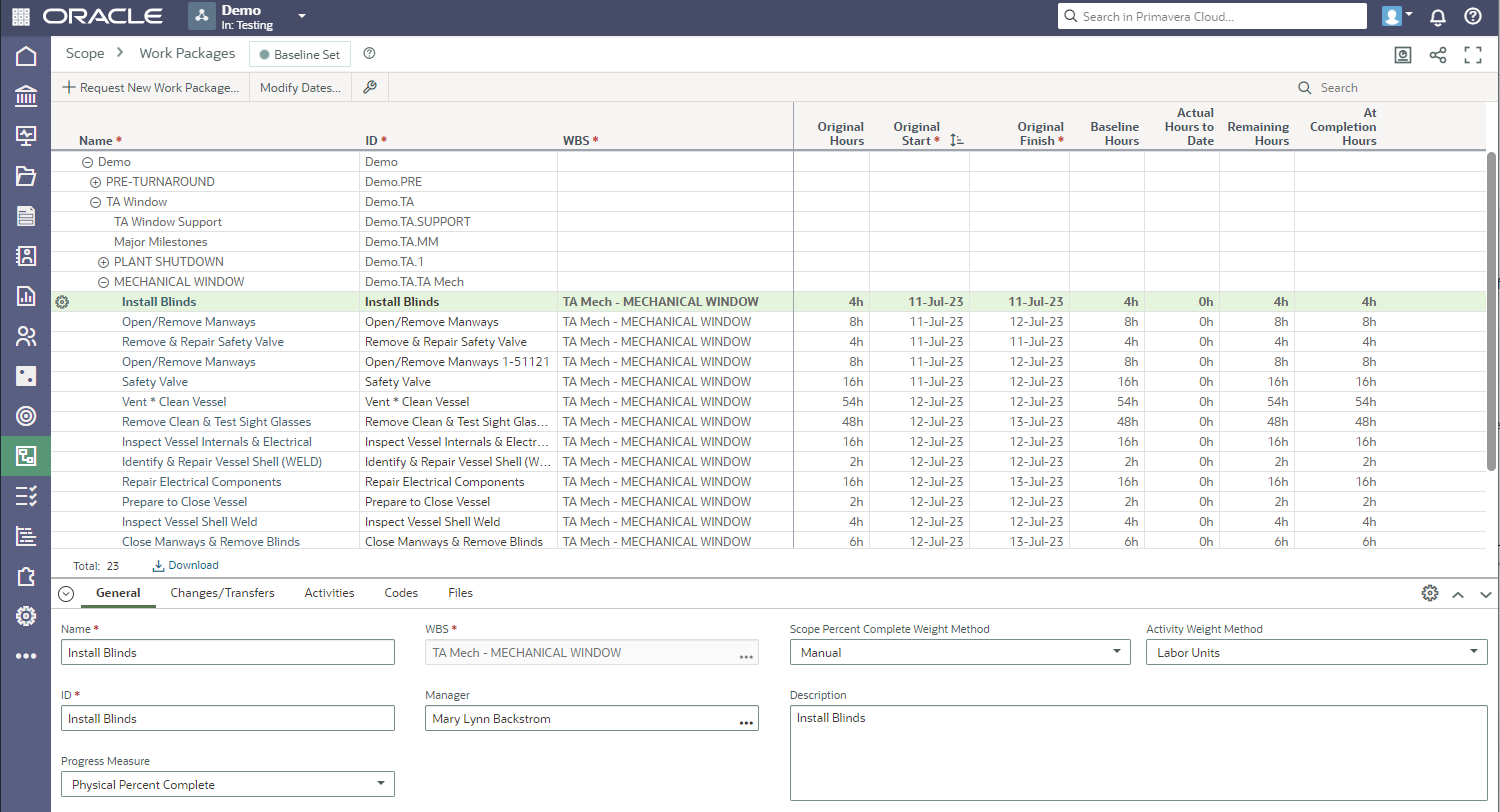Open the Activity Weight Method dropdown
The image size is (1500, 812).
pos(1315,652)
